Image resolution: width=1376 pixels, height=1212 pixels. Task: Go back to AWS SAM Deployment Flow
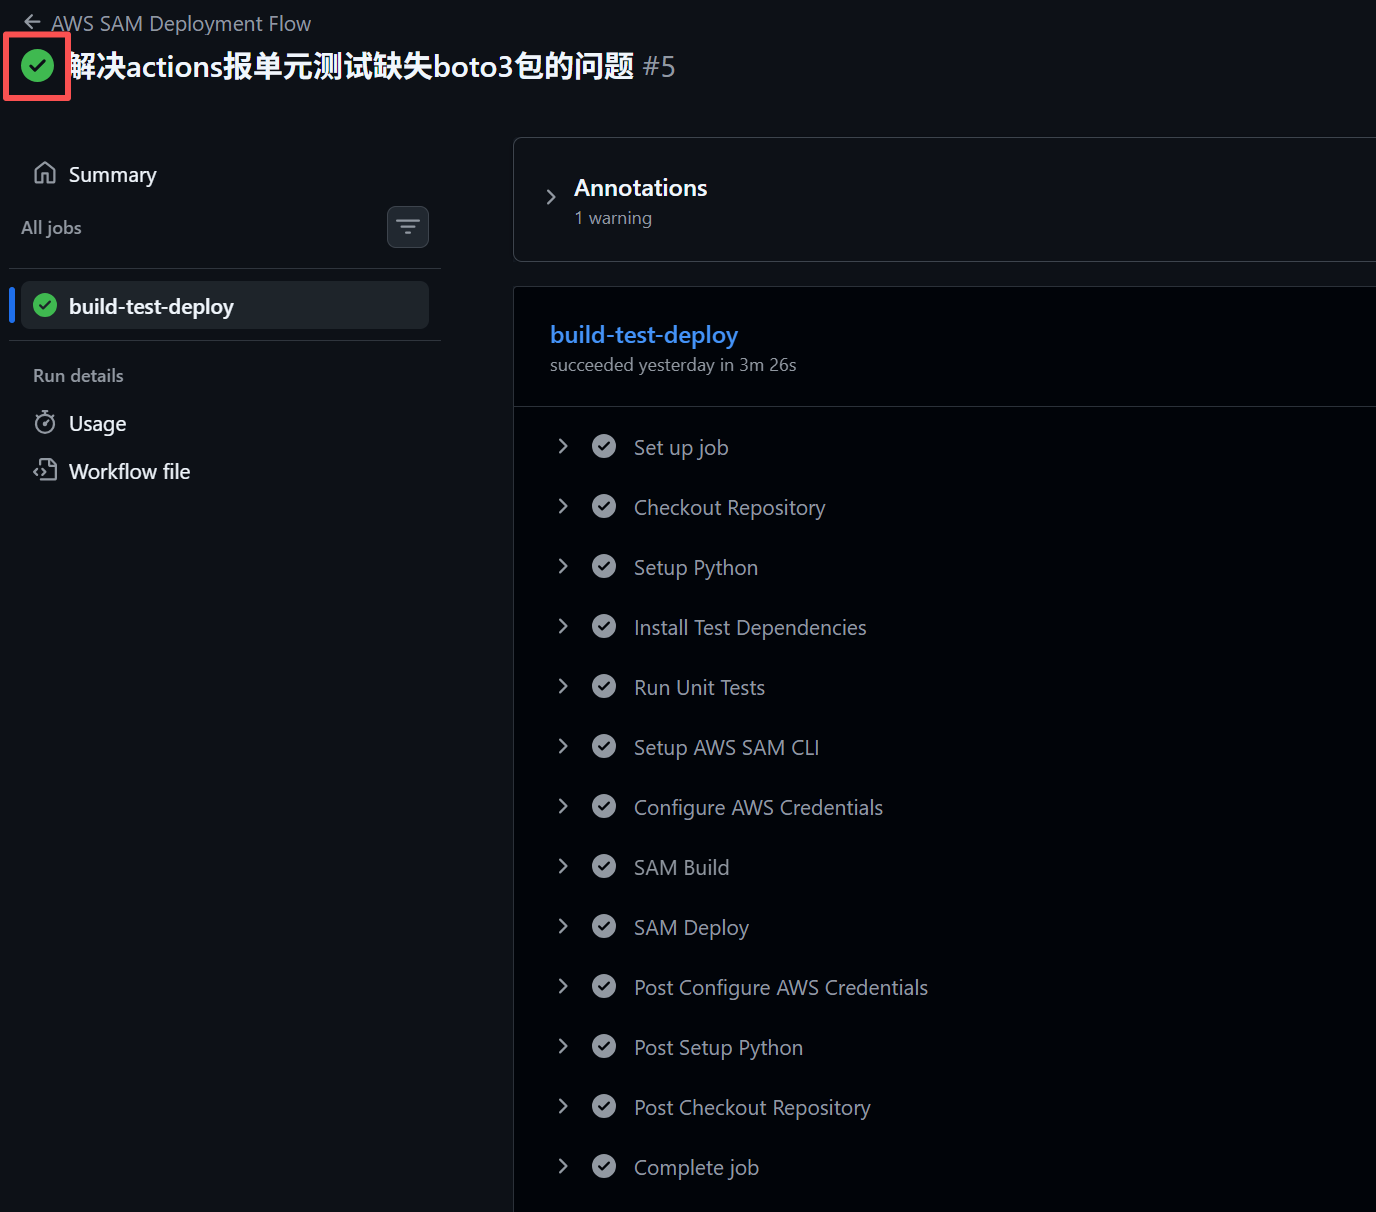click(x=181, y=23)
